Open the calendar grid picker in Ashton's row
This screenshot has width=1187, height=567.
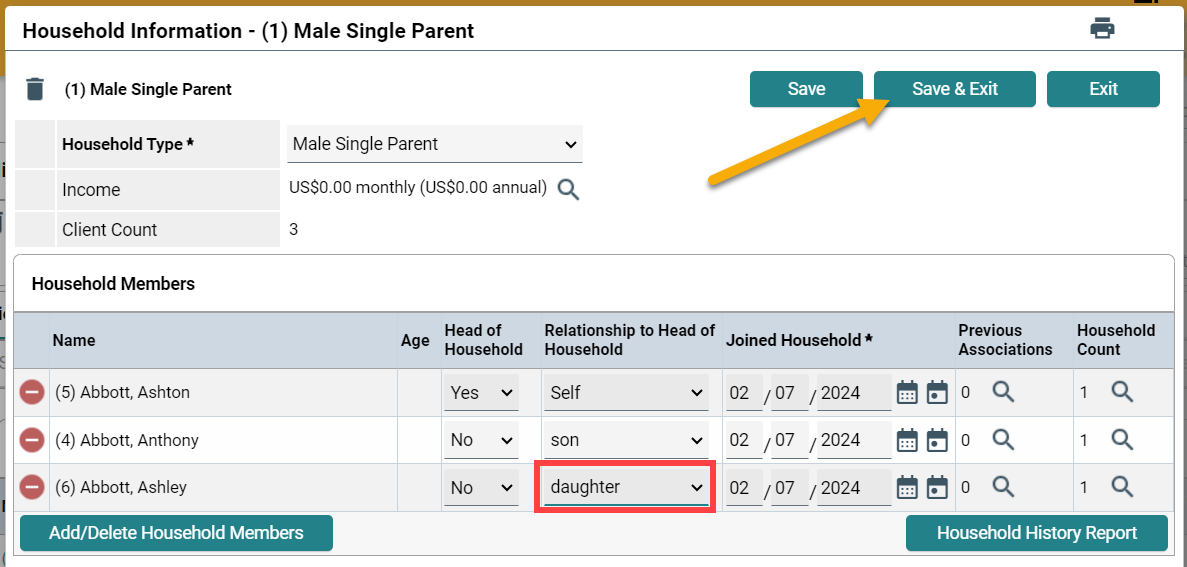point(907,392)
